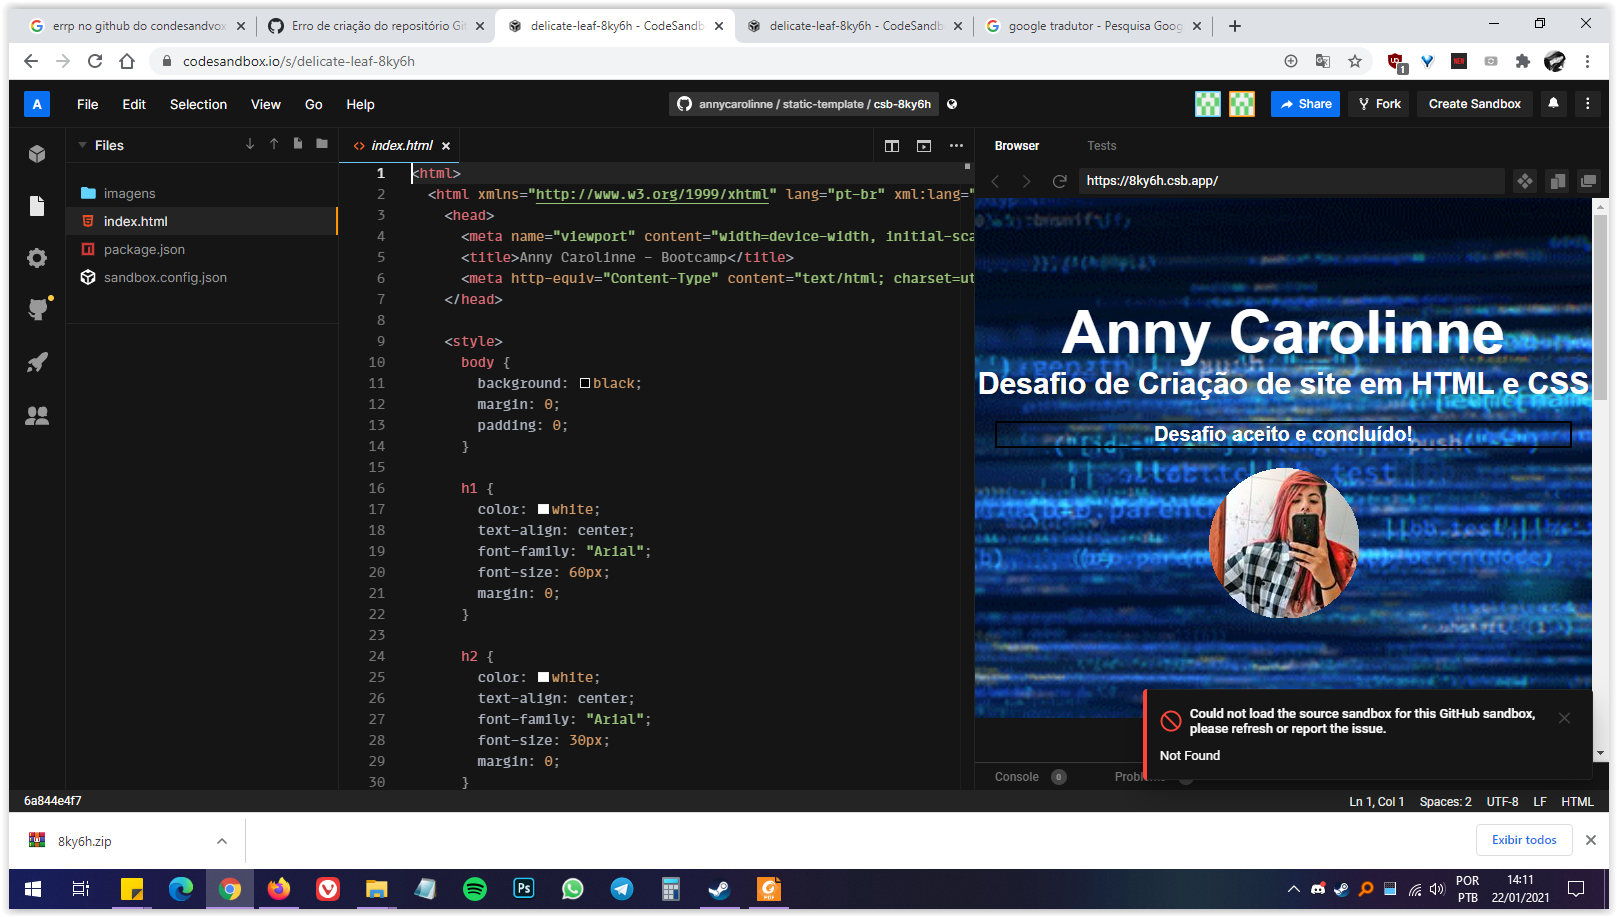Expand download options for 8ky6h.zip
This screenshot has height=917, width=1617.
(x=222, y=841)
